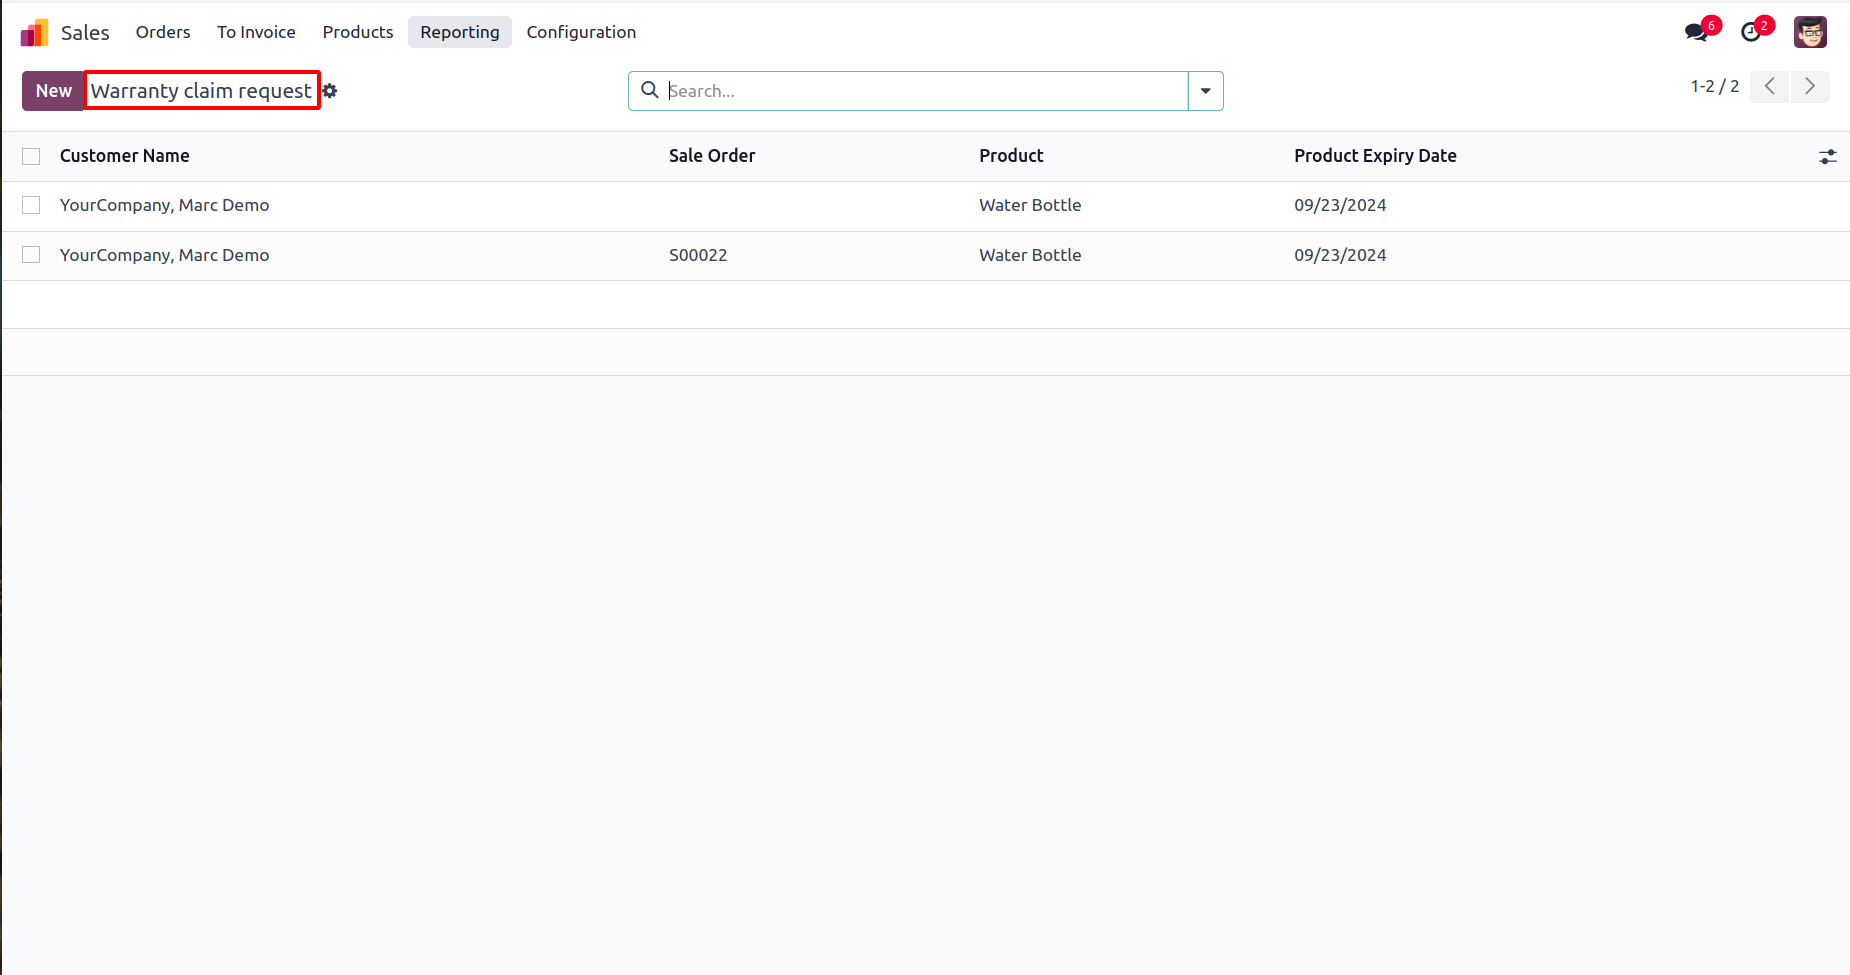Open the user avatar menu
This screenshot has height=975, width=1850.
(1810, 32)
